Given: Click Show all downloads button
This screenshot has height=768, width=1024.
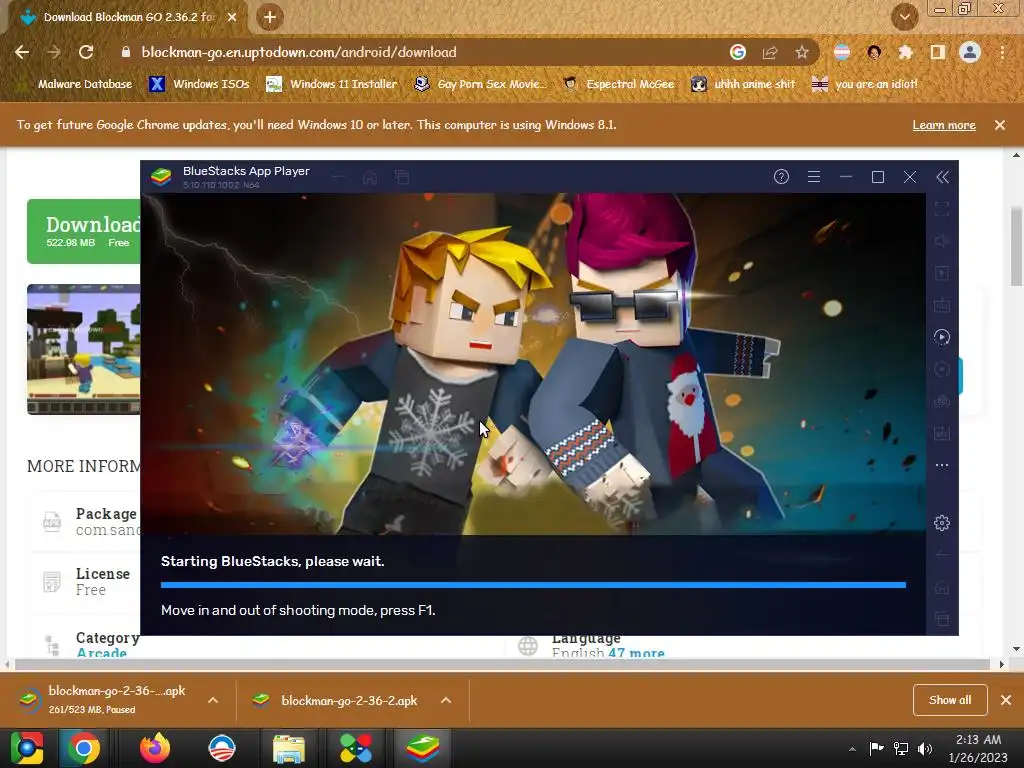Looking at the screenshot, I should [950, 700].
